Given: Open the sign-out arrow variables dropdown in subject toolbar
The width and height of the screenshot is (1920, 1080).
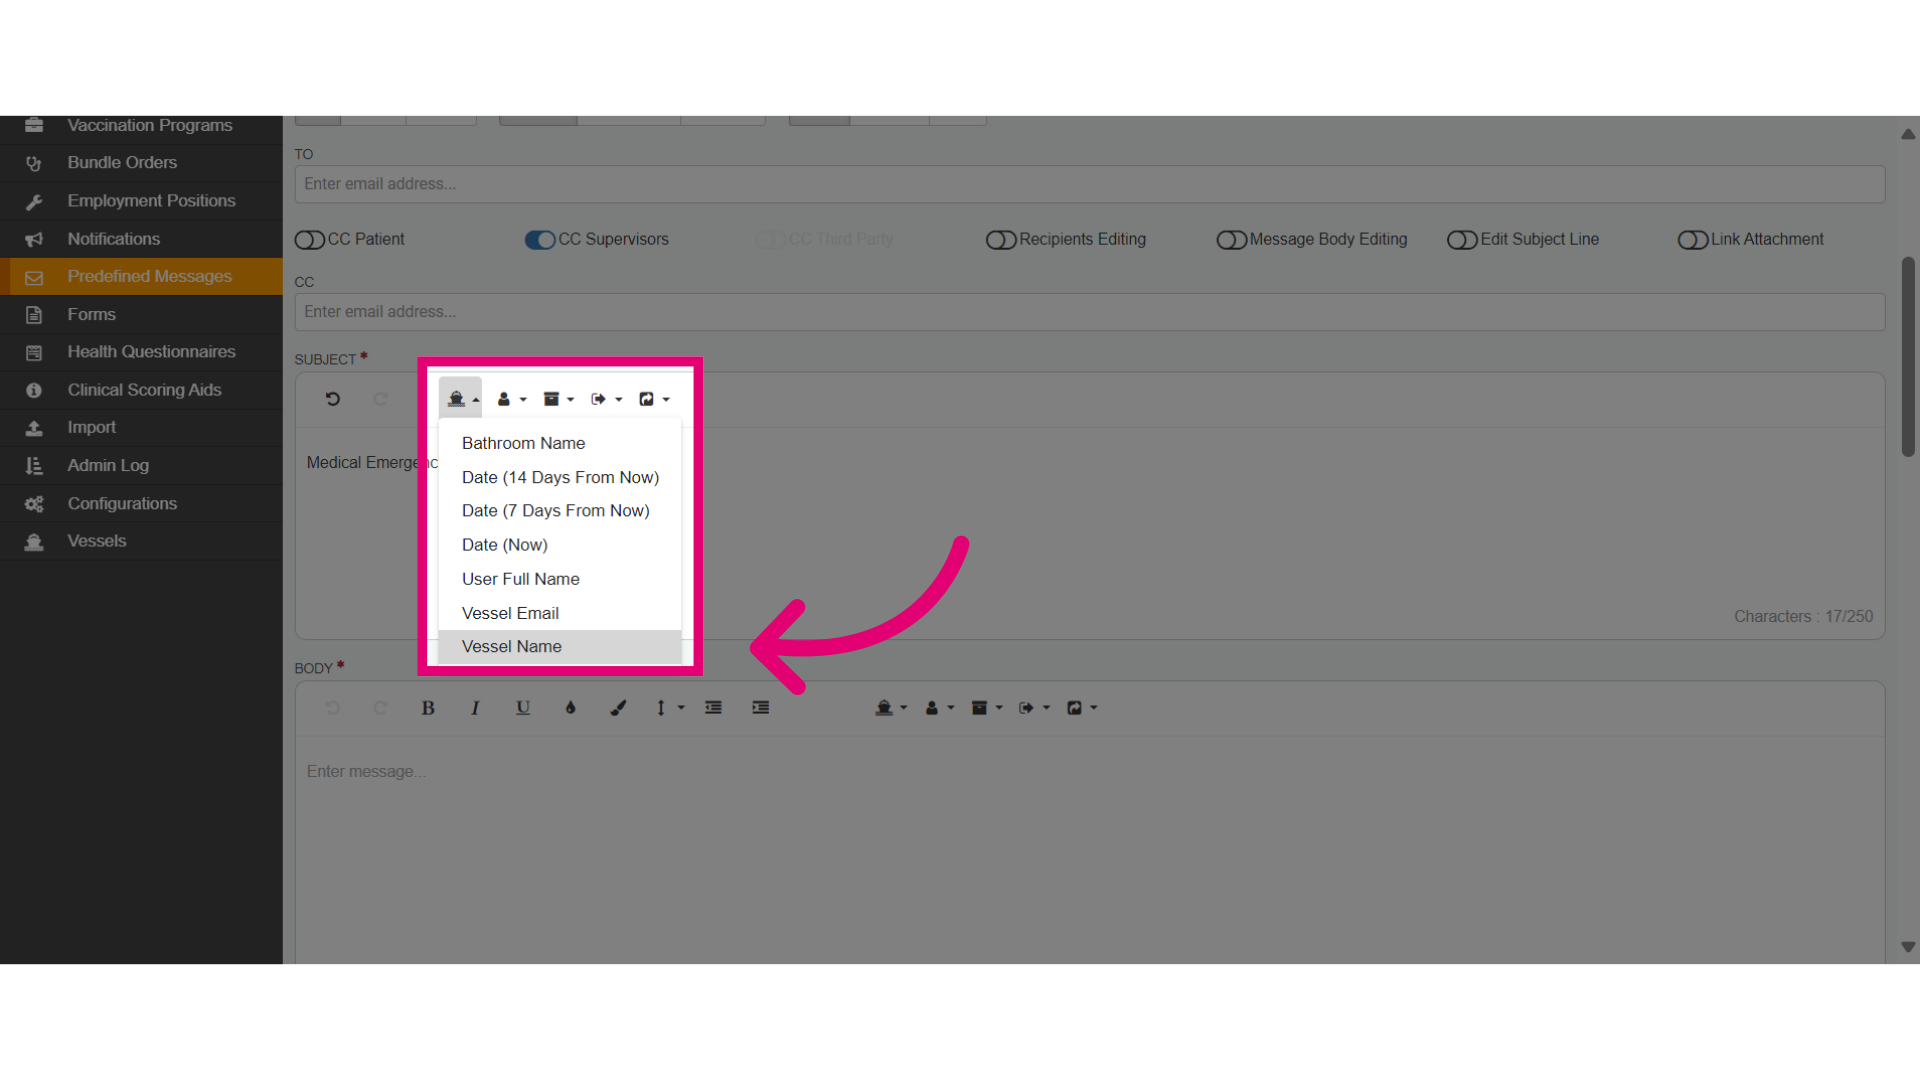Looking at the screenshot, I should (x=607, y=399).
